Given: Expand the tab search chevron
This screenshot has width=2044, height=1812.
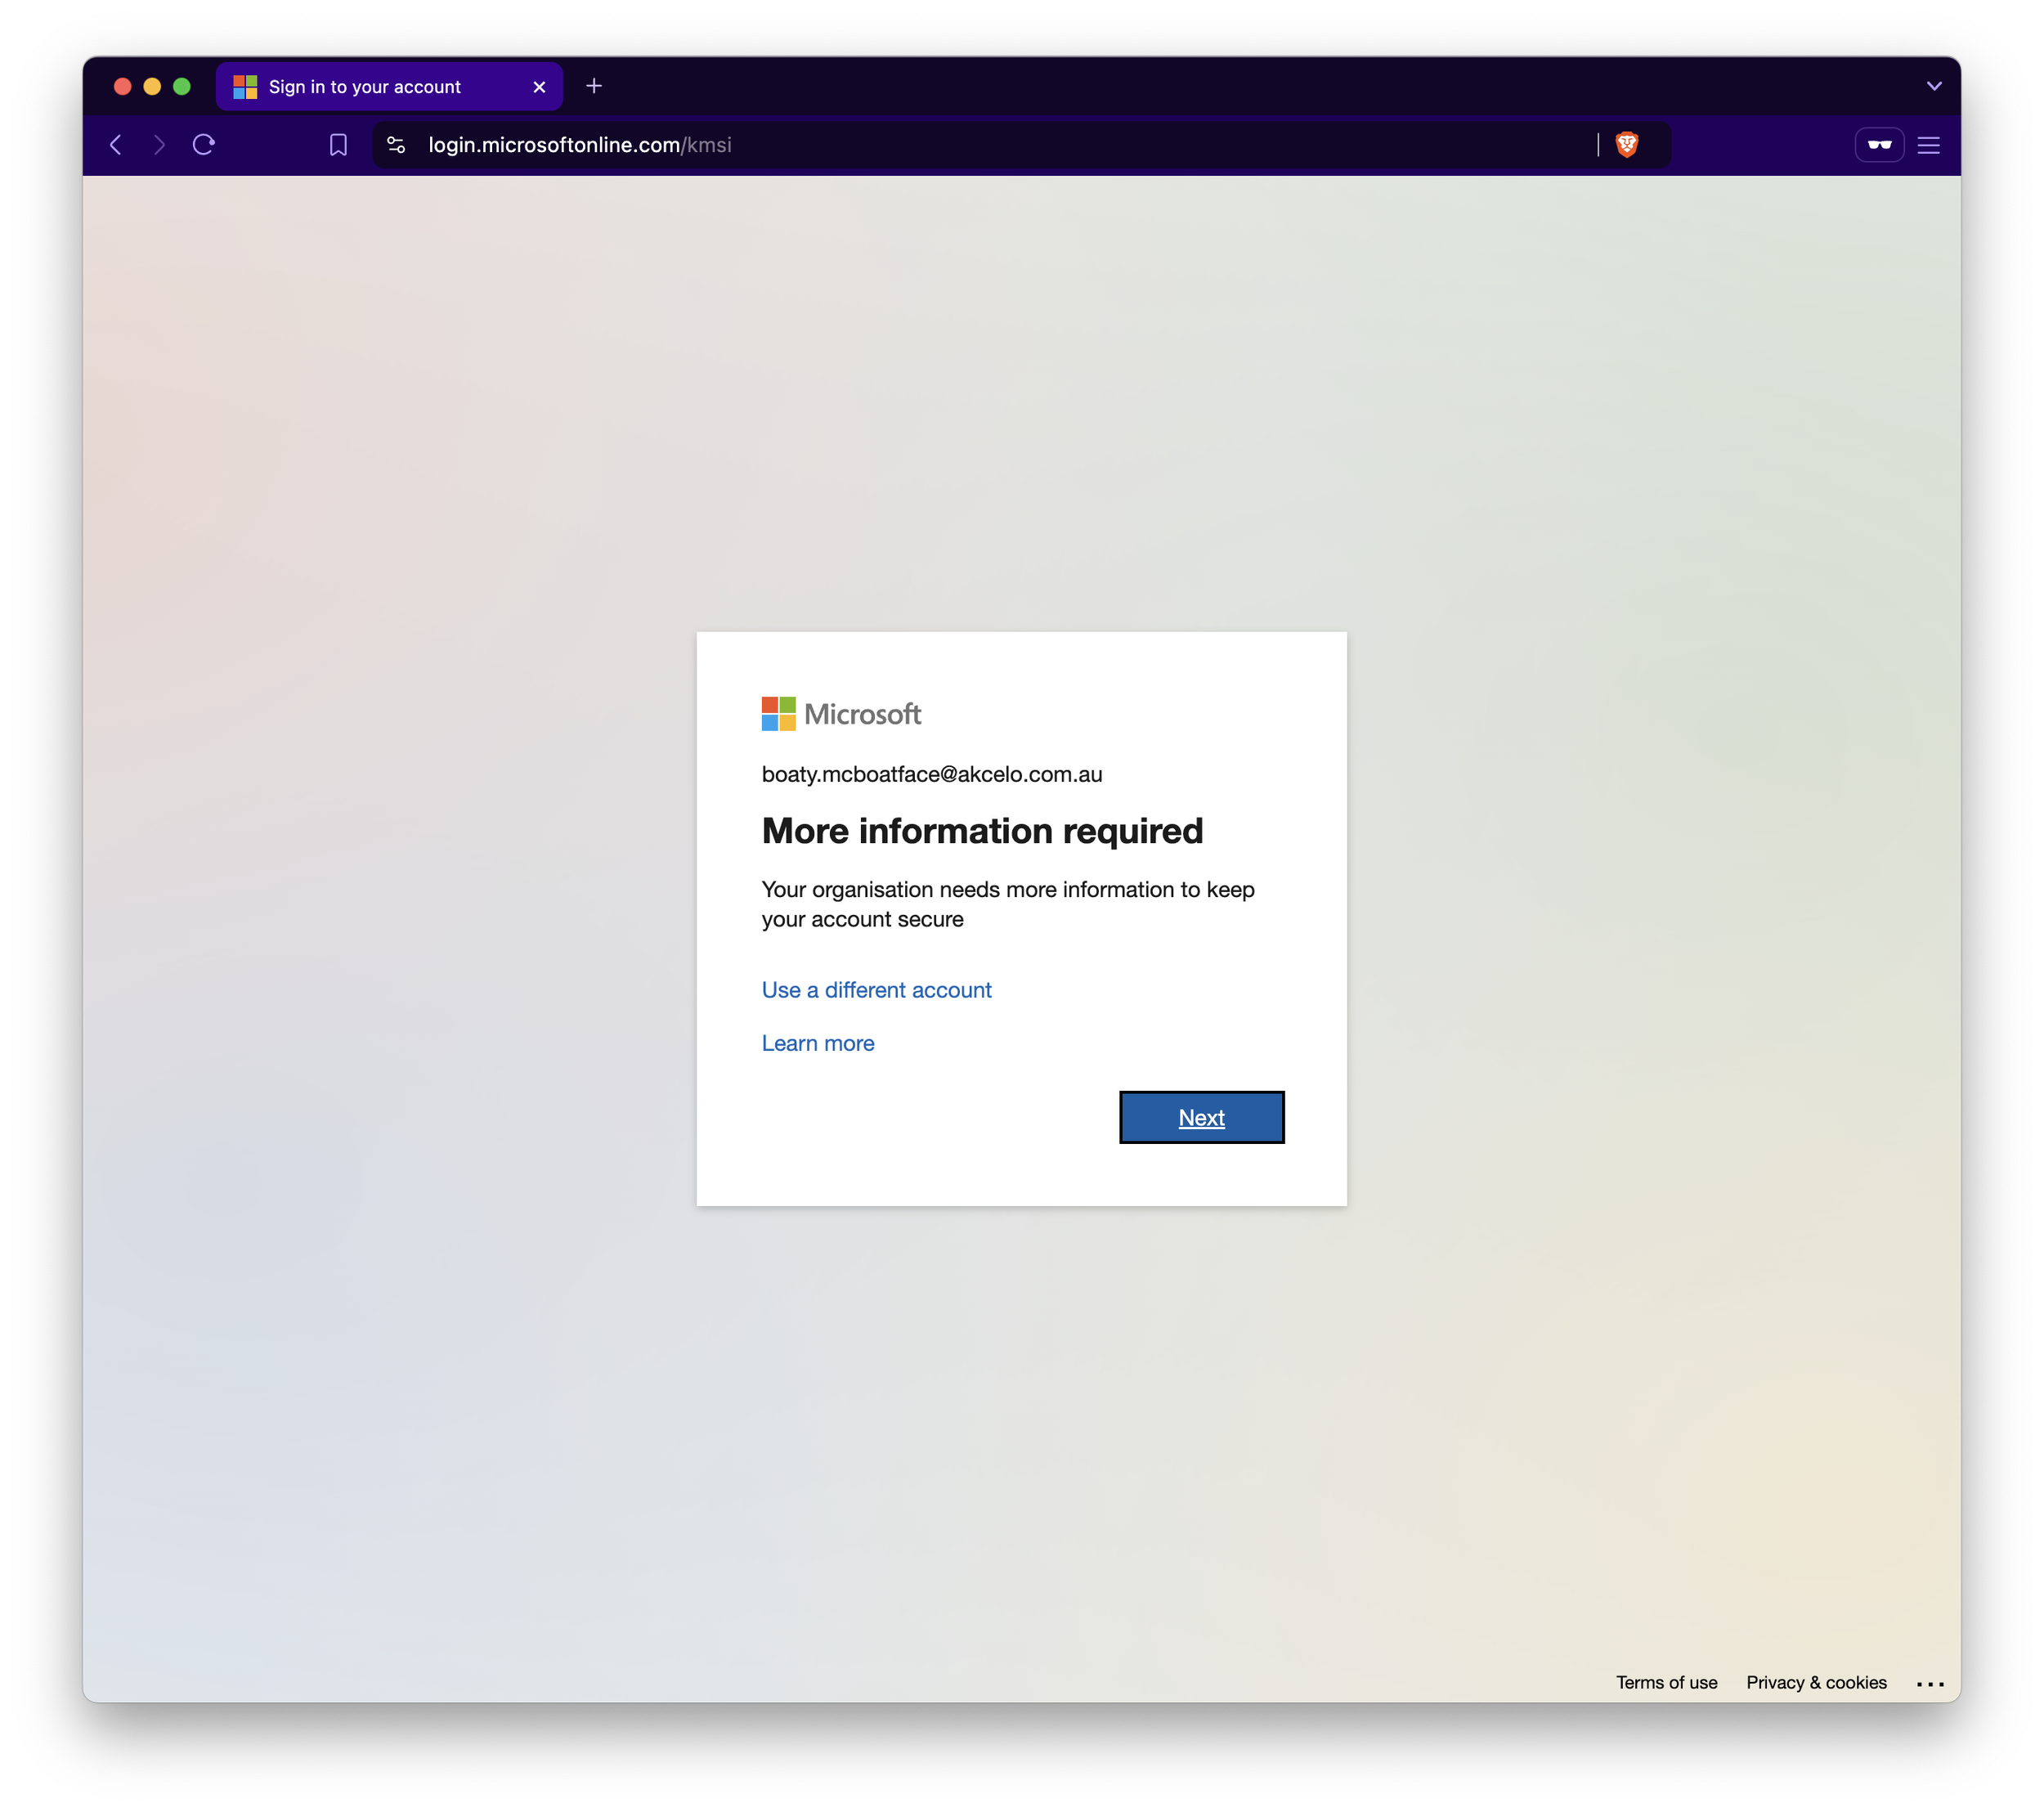Looking at the screenshot, I should (1934, 86).
